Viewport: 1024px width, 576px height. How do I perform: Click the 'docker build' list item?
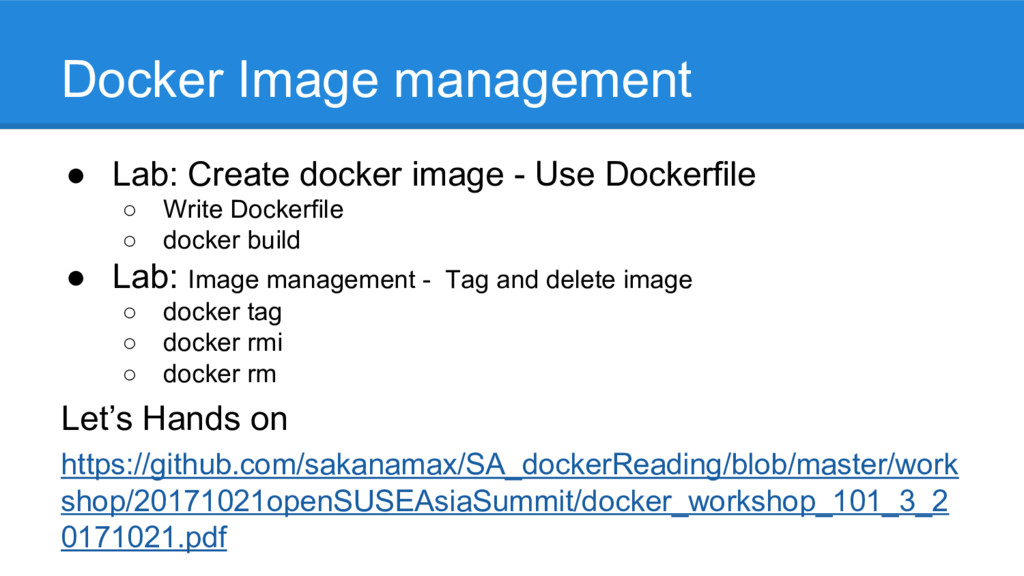point(231,240)
